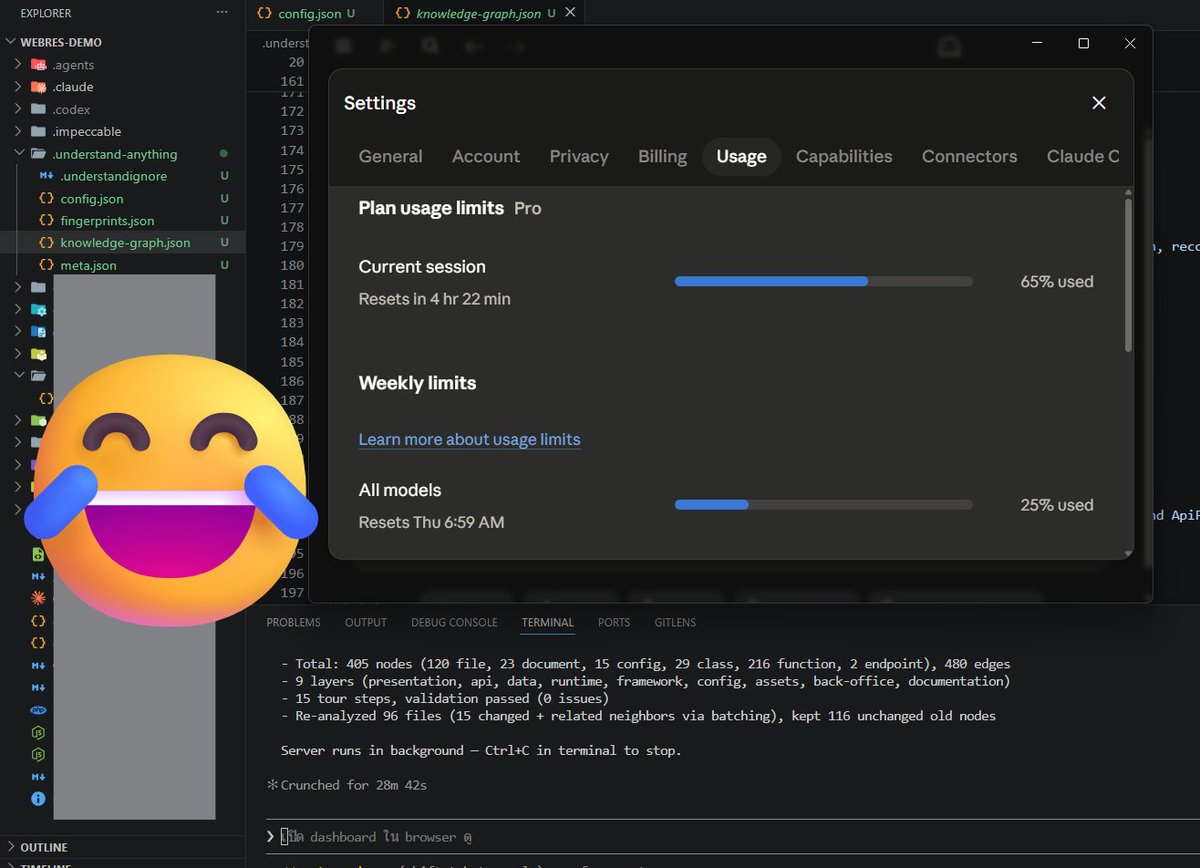This screenshot has width=1200, height=868.
Task: Open the GITLENS panel
Action: 675,622
